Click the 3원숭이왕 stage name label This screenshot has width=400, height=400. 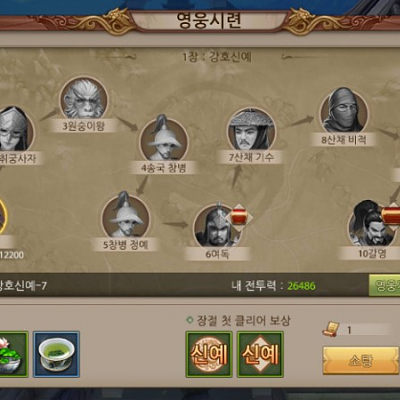point(84,126)
